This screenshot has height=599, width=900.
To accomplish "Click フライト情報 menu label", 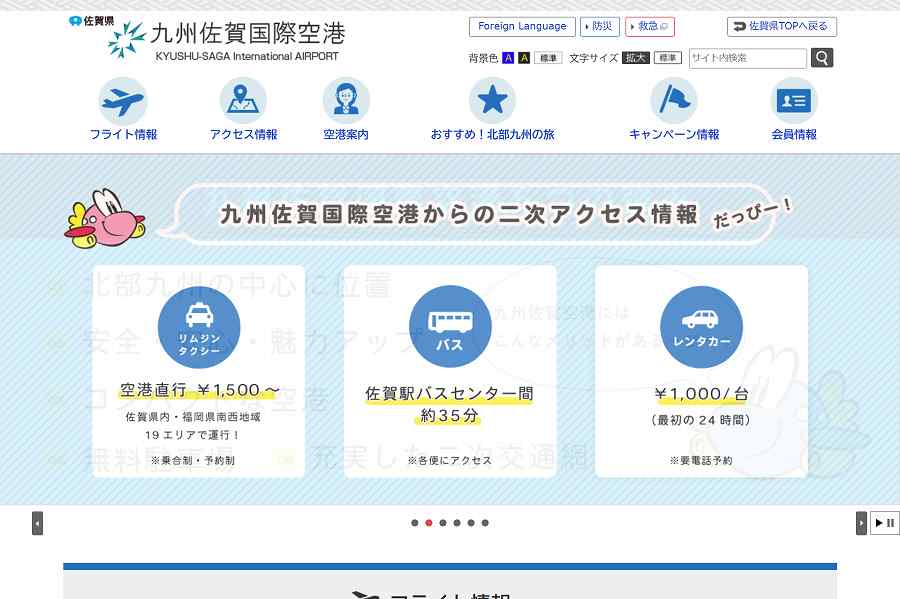I will (x=123, y=134).
